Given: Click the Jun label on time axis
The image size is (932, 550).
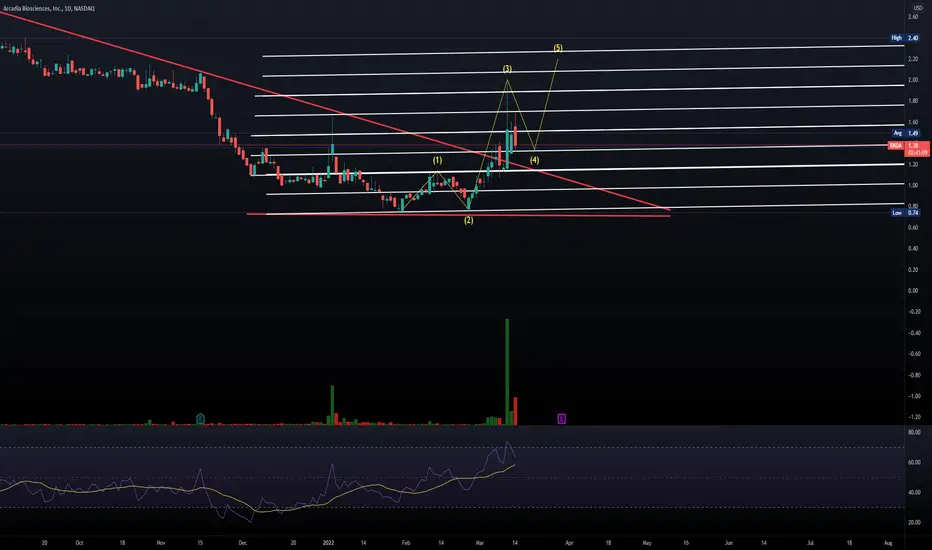Looking at the screenshot, I should 729,543.
